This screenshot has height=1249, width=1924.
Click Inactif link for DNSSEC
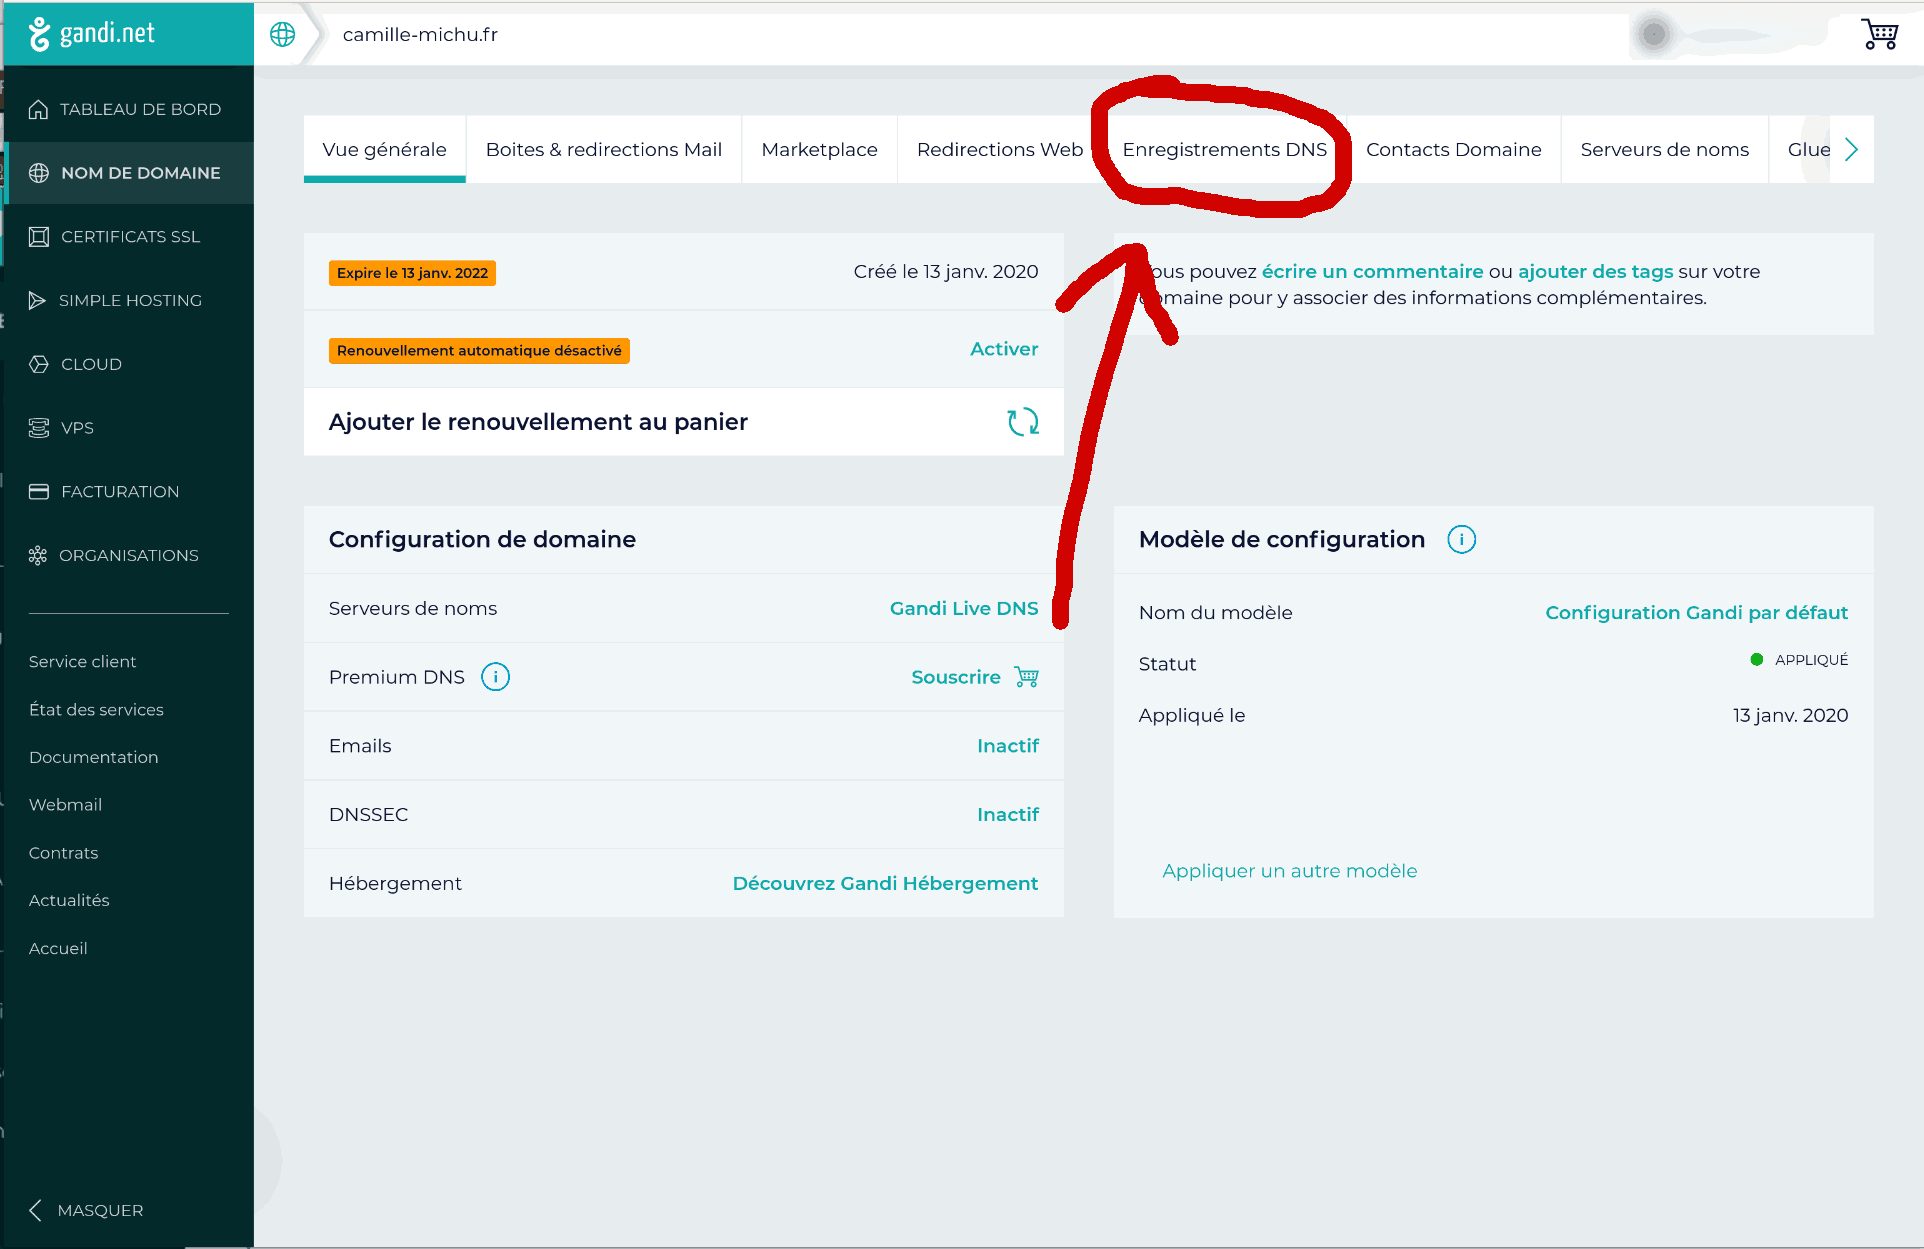coord(1008,815)
